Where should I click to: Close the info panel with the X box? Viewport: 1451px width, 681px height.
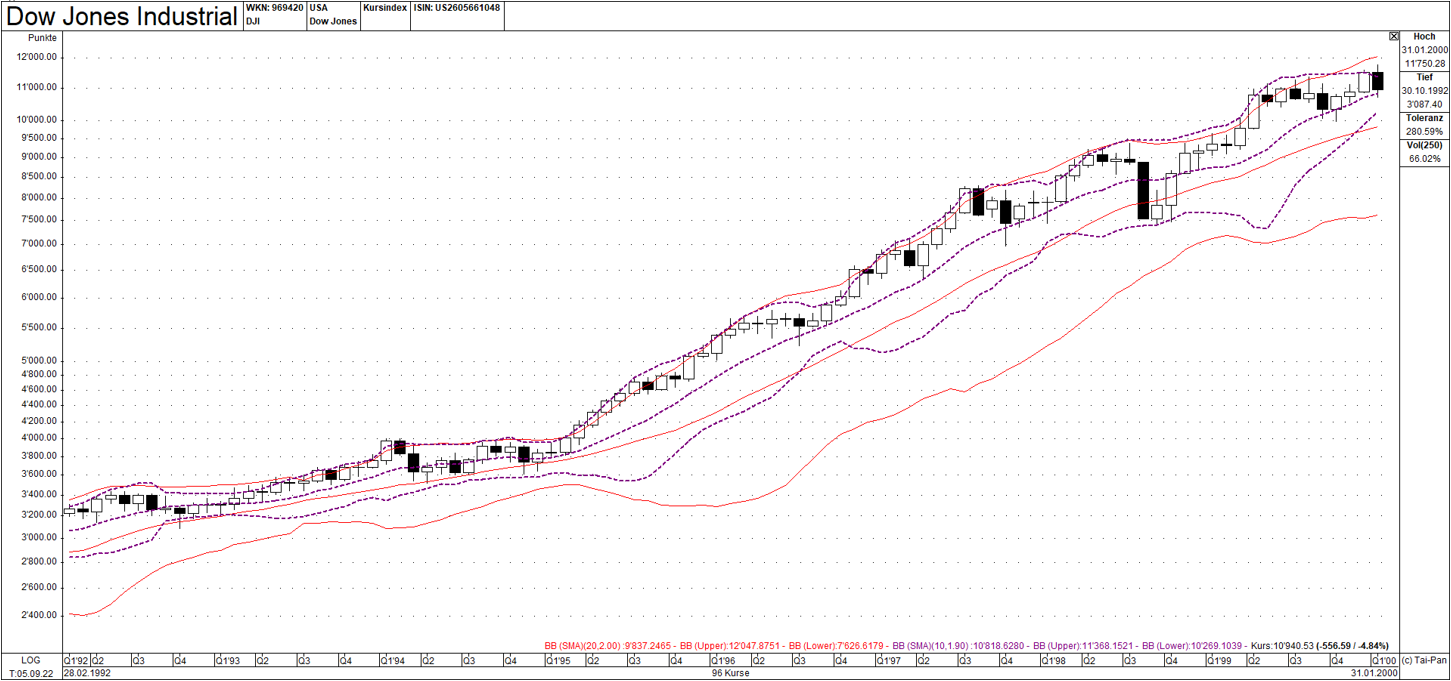point(1394,36)
